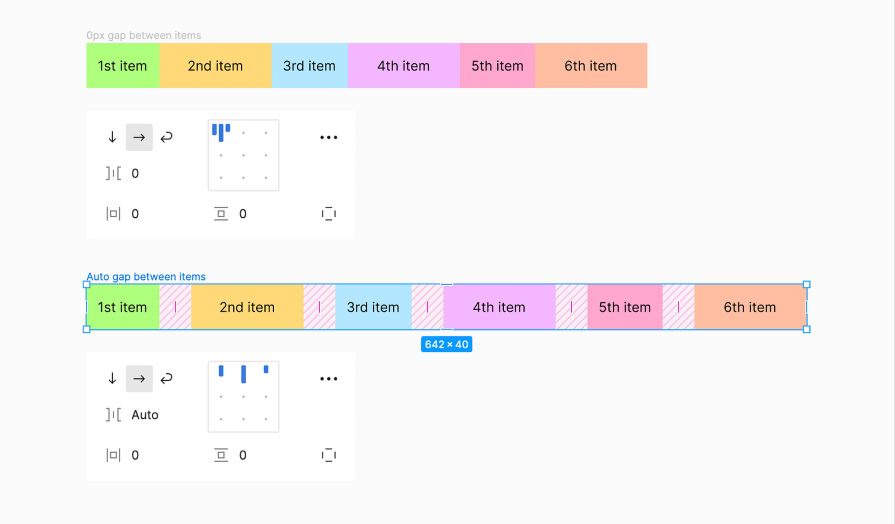This screenshot has width=895, height=524.
Task: Click wrap layout icon in the Auto gap panel
Action: [x=167, y=378]
